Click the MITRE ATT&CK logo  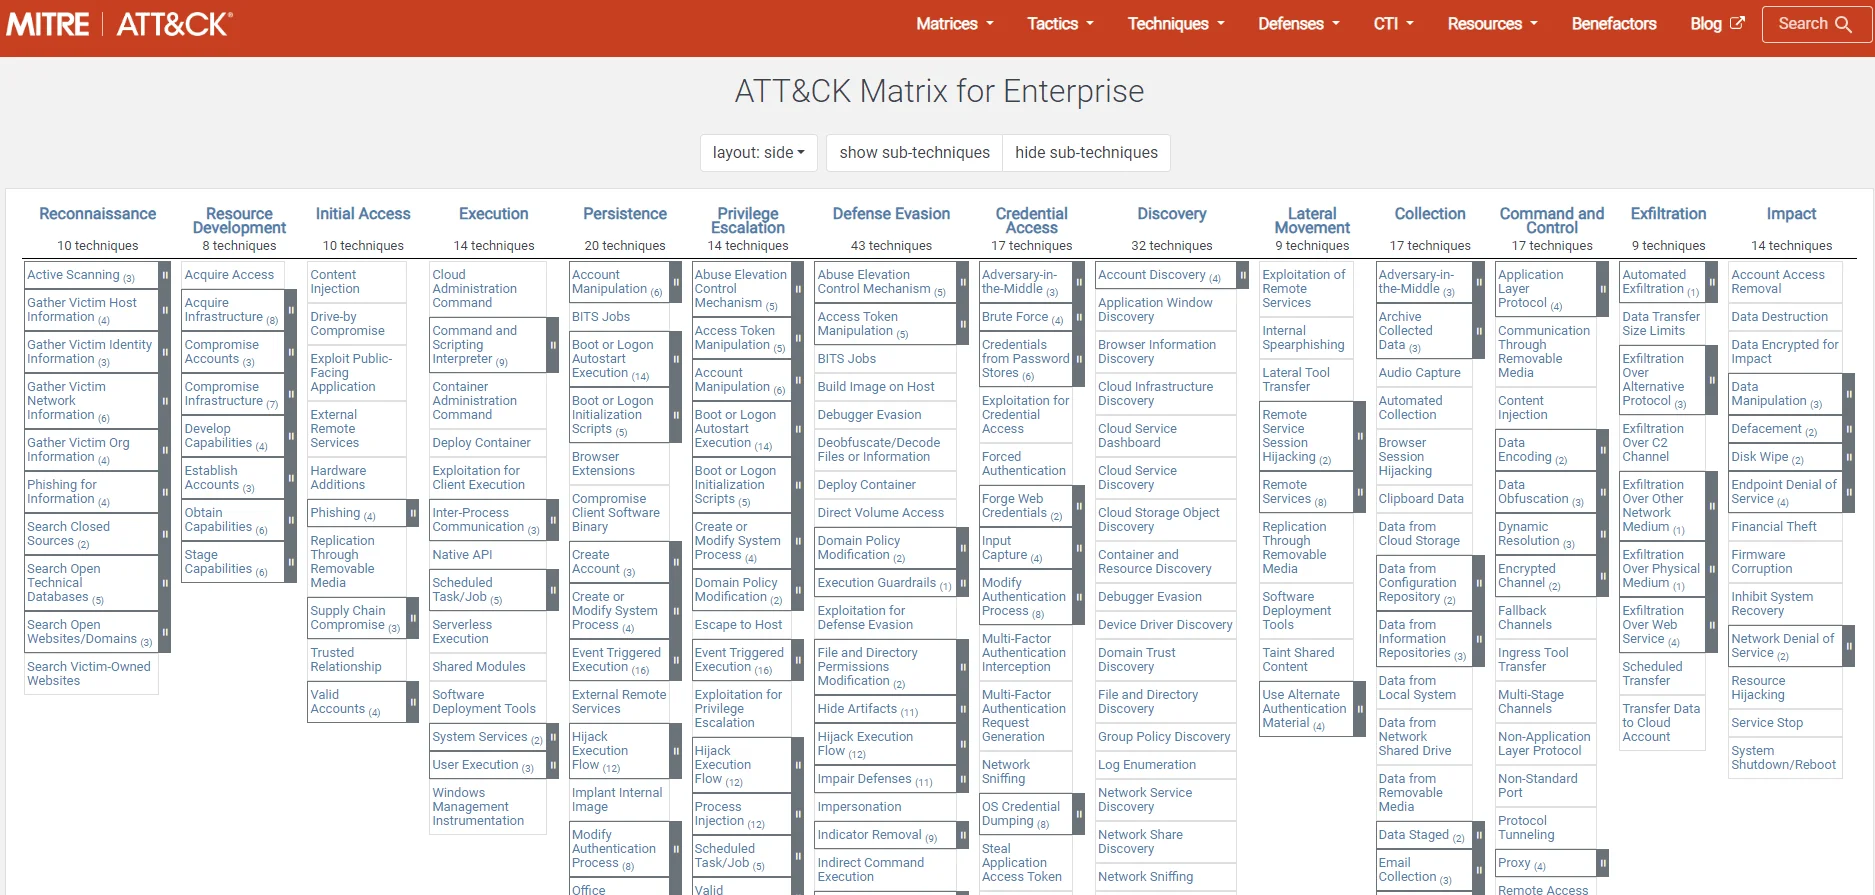point(119,24)
